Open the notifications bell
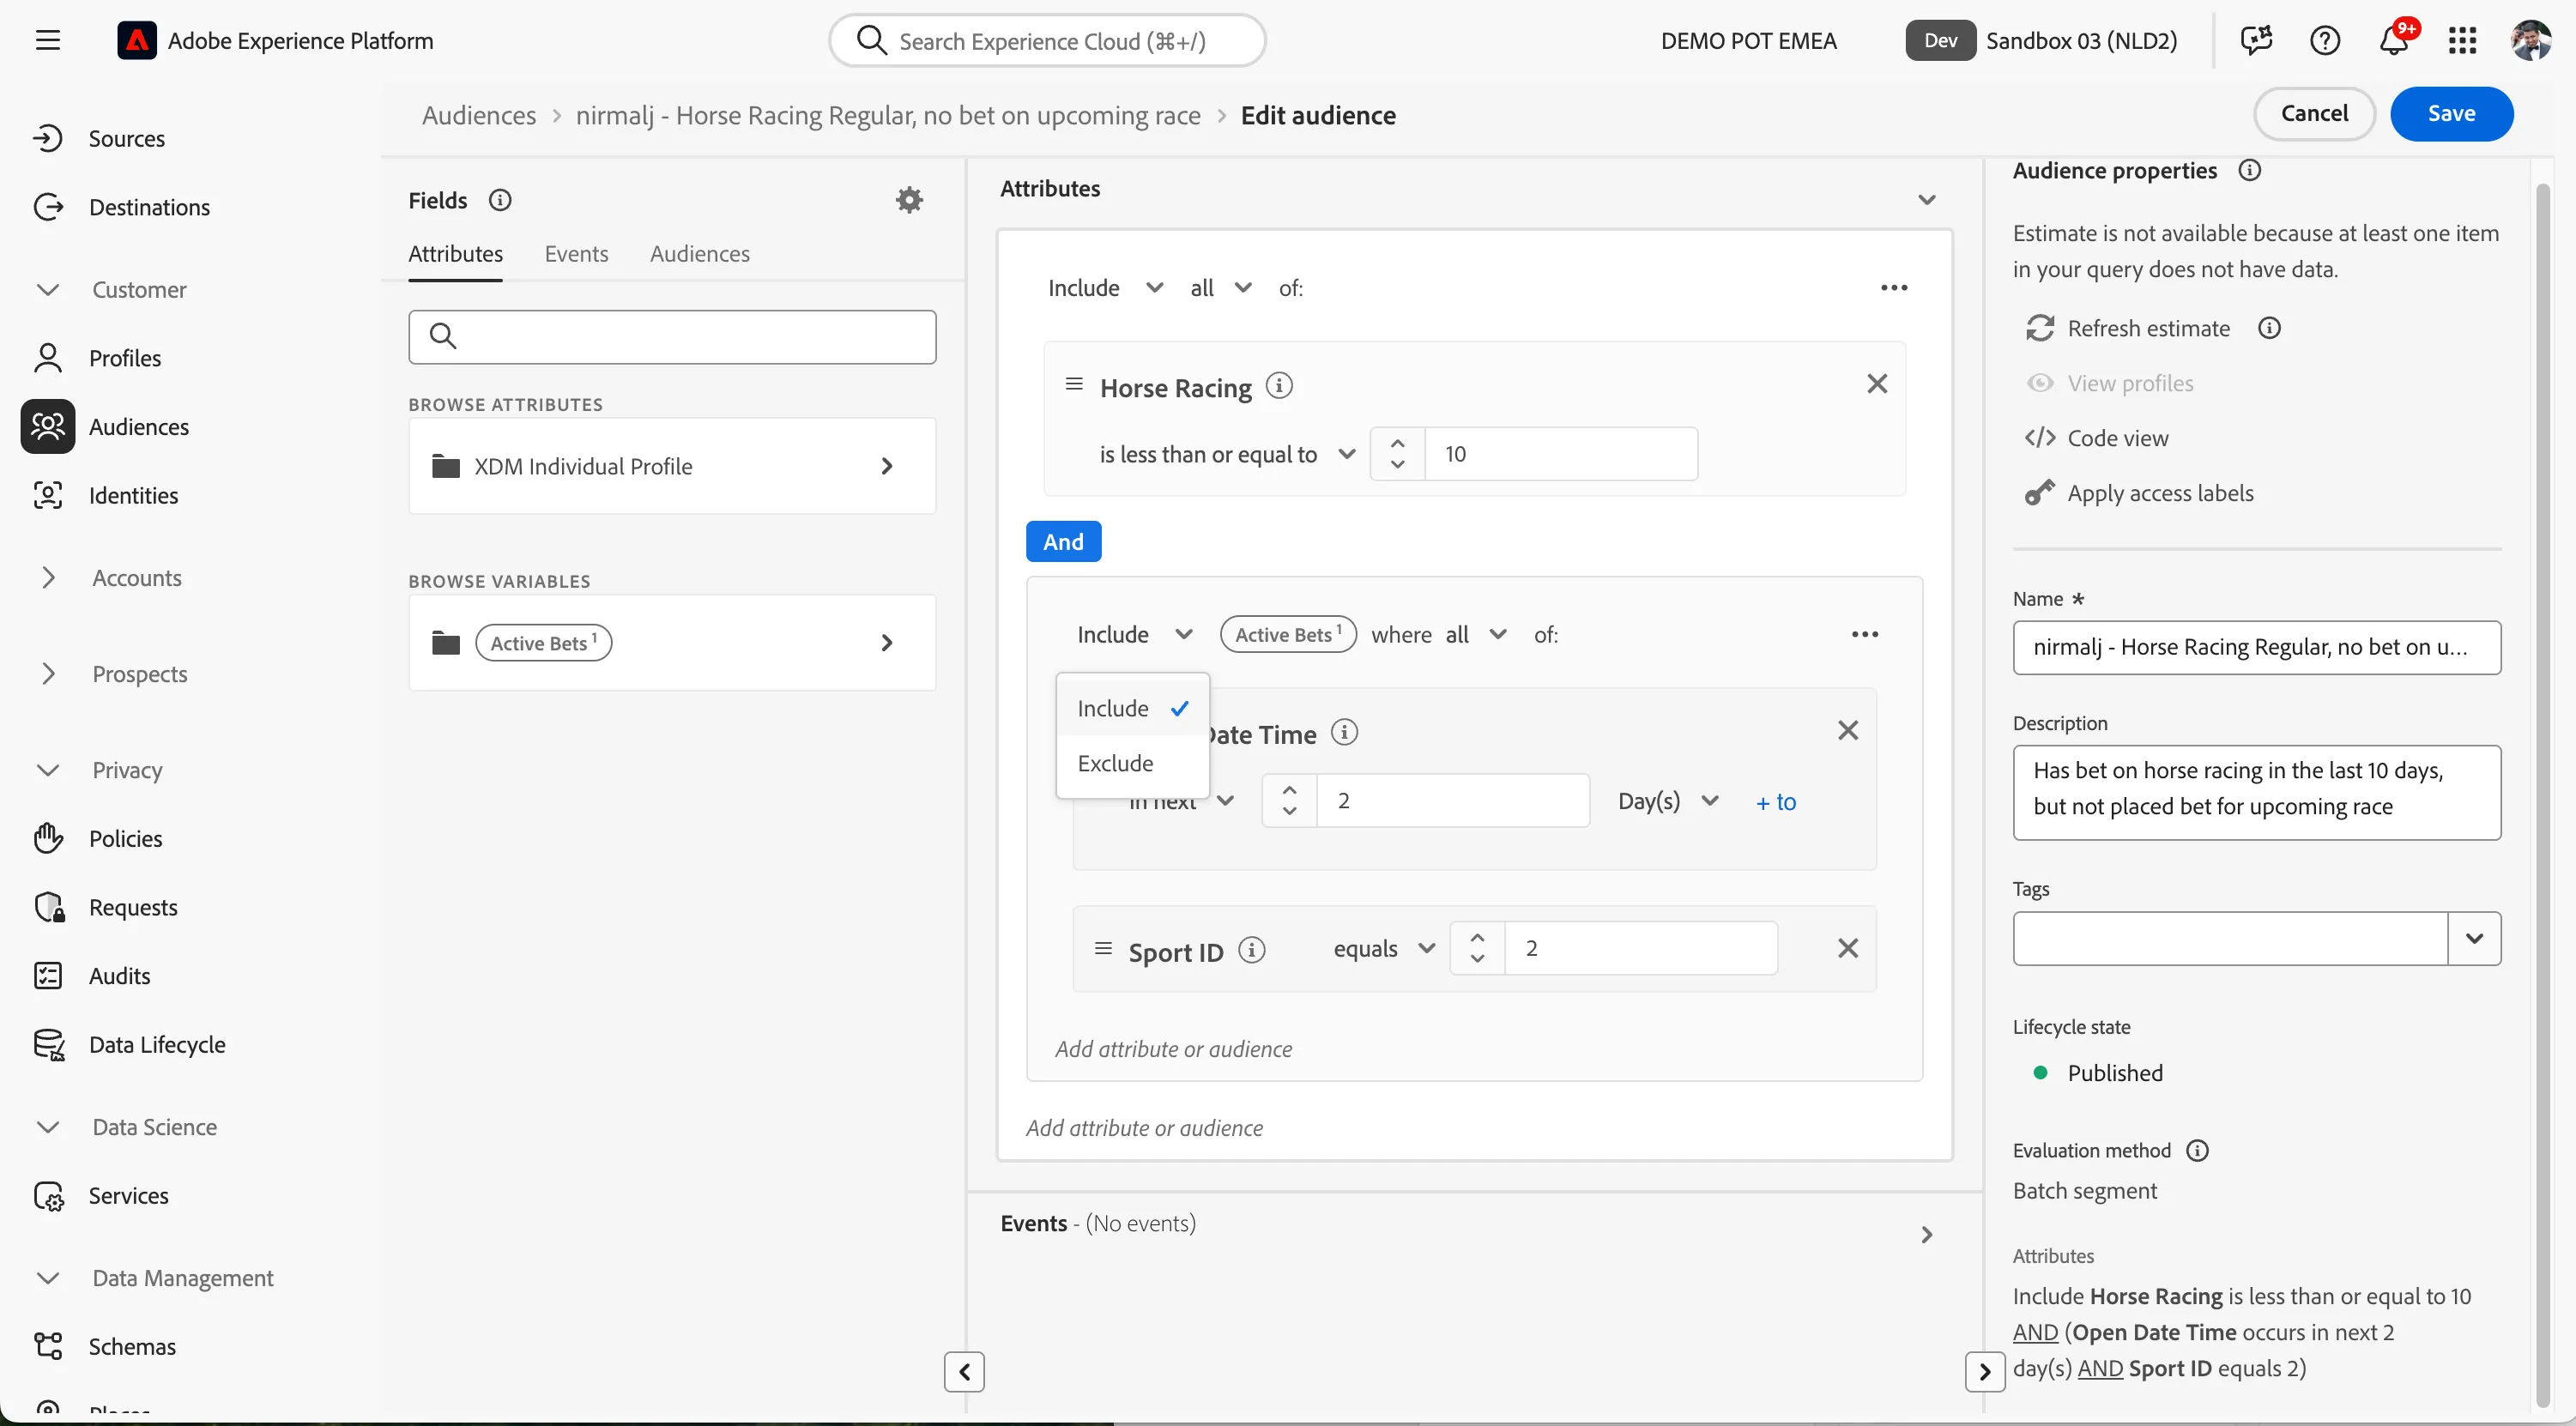This screenshot has height=1426, width=2576. click(x=2394, y=41)
